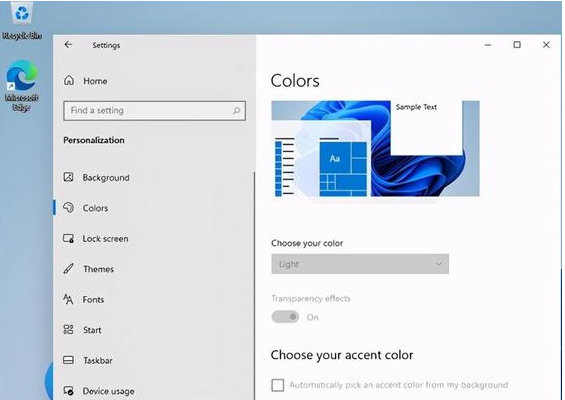This screenshot has height=400, width=565.
Task: Expand the Light dropdown arrow
Action: (439, 264)
